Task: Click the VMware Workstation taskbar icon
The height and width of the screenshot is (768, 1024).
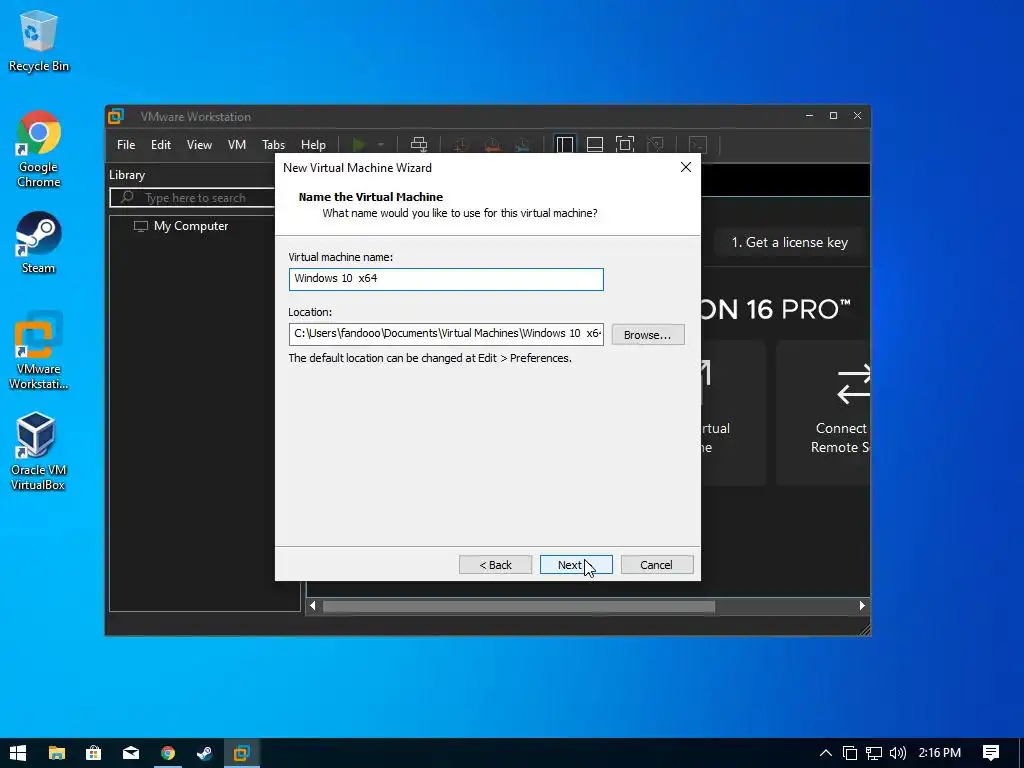Action: point(242,753)
